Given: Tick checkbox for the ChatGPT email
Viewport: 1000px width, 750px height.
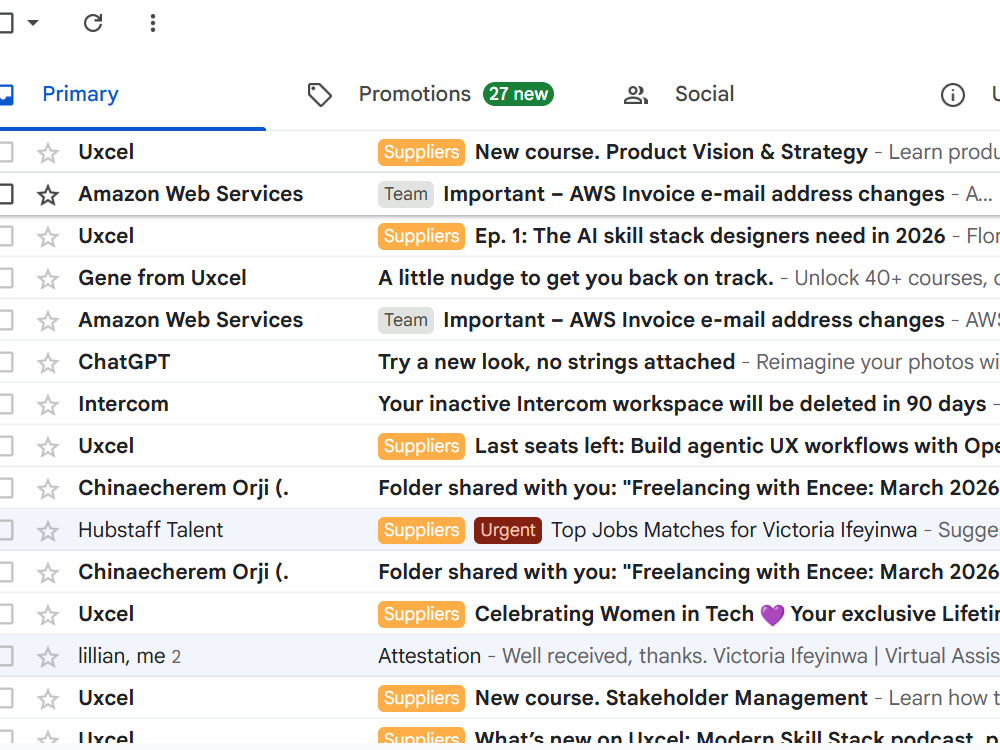Looking at the screenshot, I should coord(5,362).
